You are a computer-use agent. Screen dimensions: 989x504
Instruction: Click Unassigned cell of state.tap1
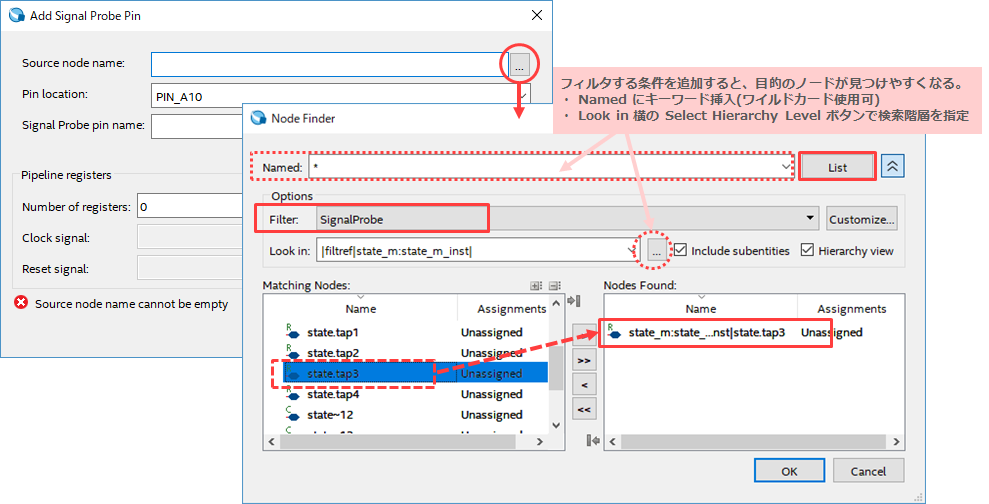pos(491,332)
